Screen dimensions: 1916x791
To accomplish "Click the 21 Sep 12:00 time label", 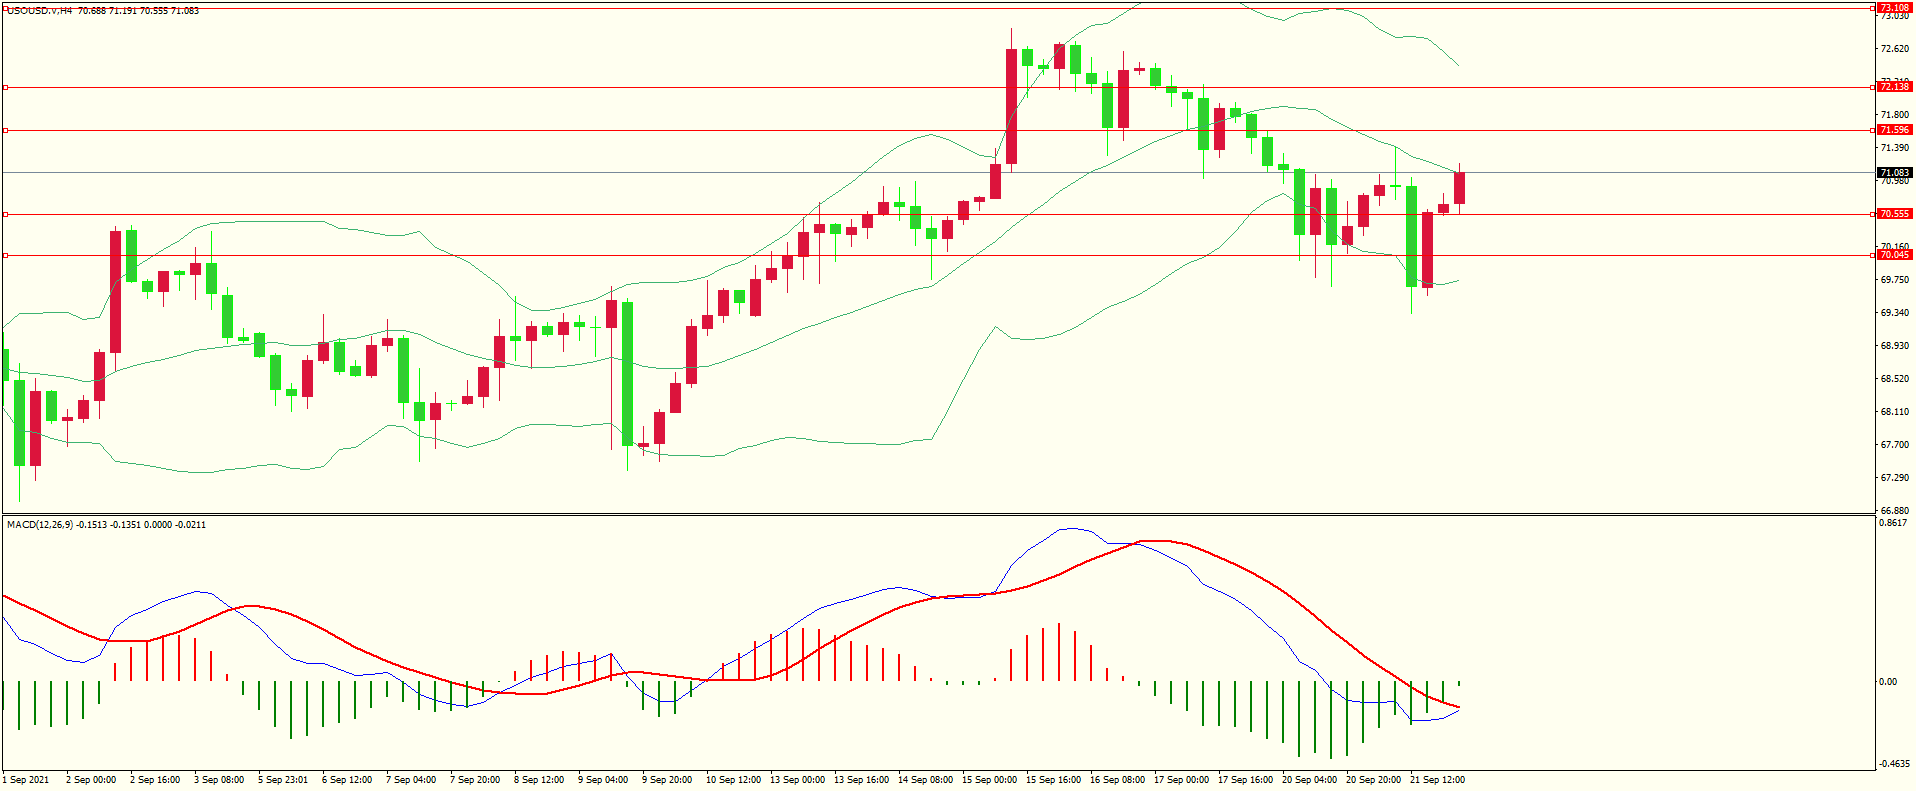I will click(x=1437, y=780).
